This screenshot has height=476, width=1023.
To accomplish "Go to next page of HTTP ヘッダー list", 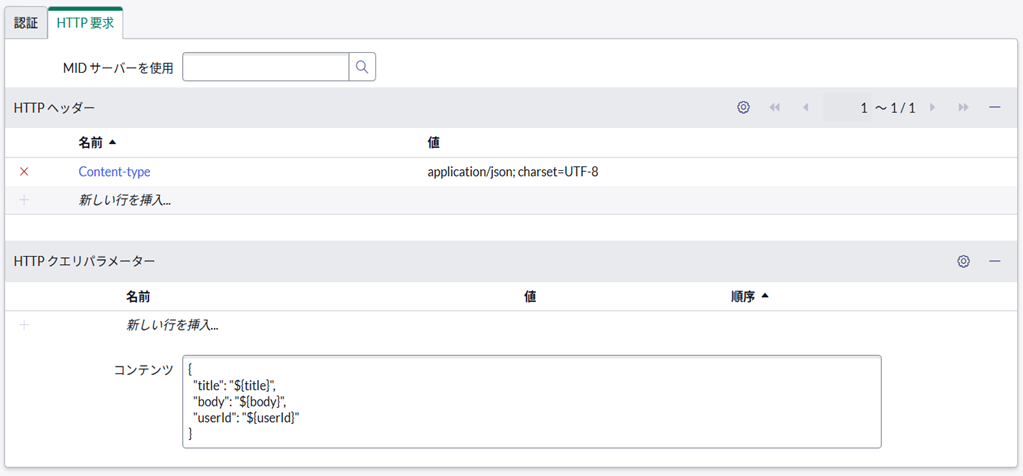I will [x=932, y=108].
